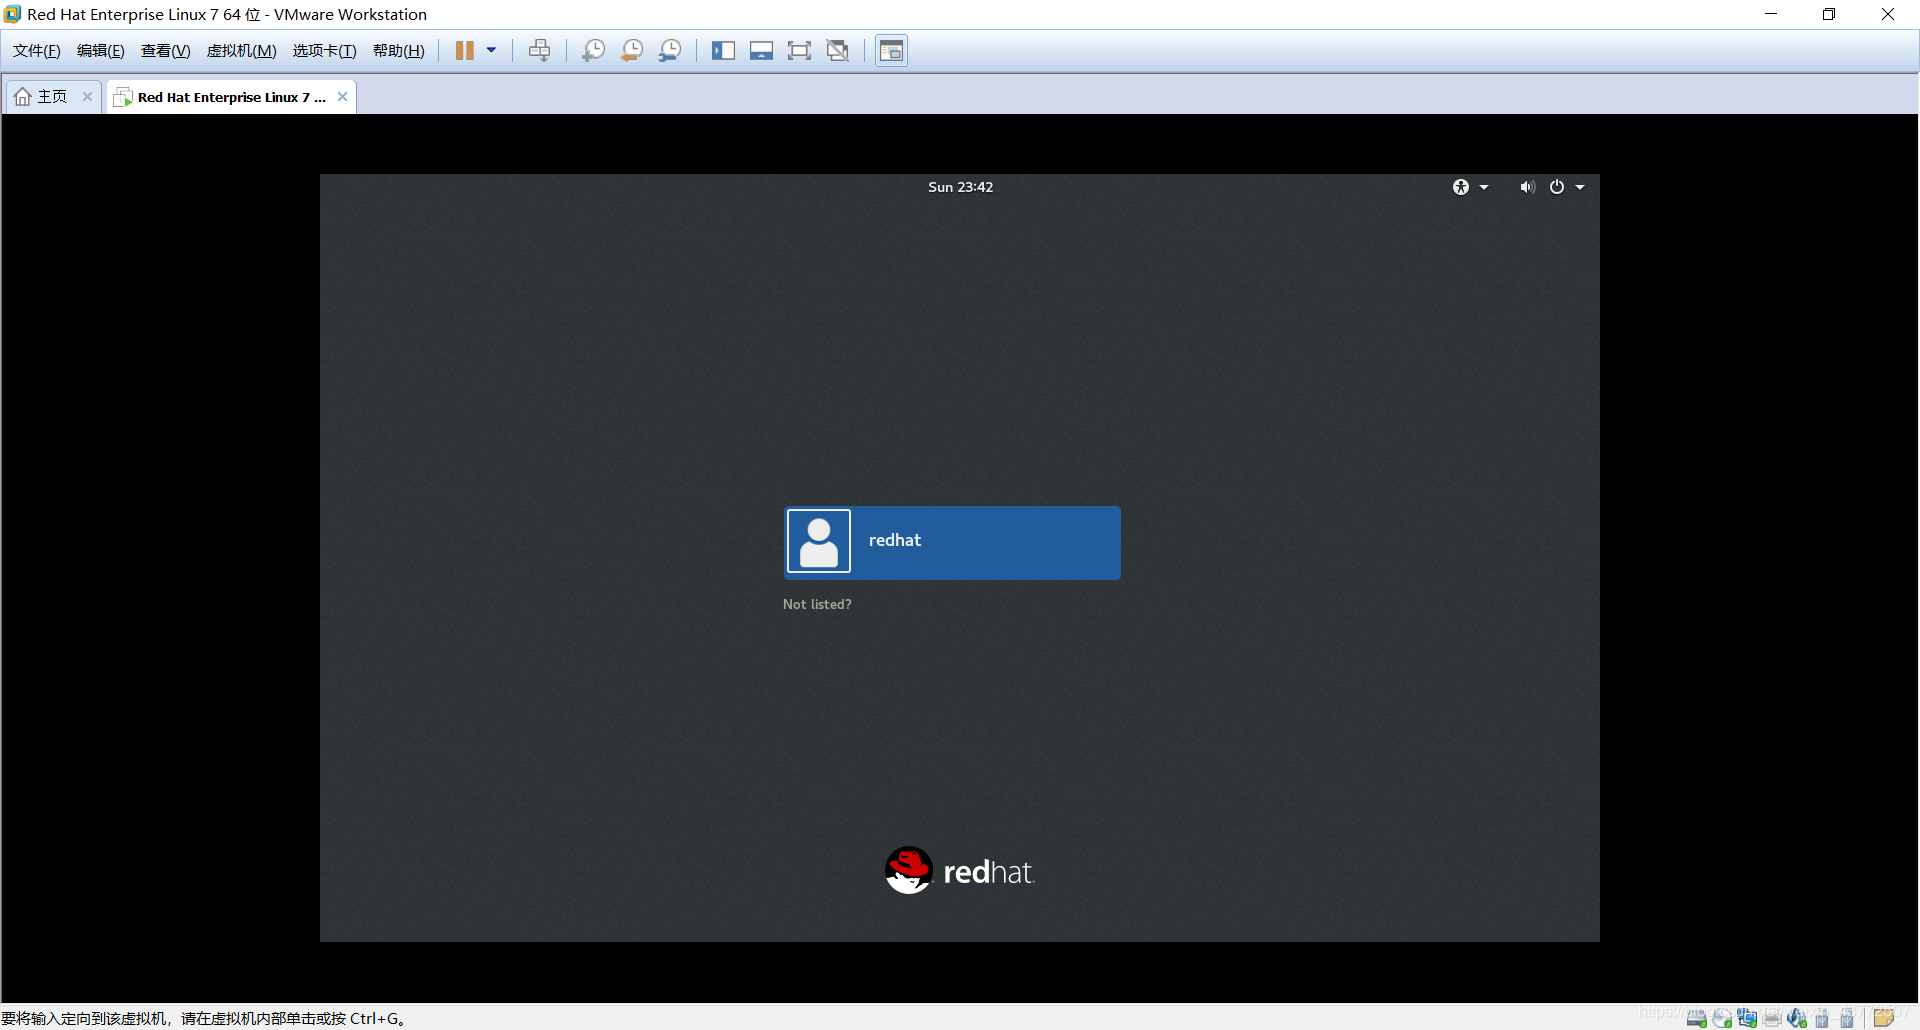The image size is (1920, 1030).
Task: Revert the virtual machine to its snapshot
Action: pyautogui.click(x=632, y=51)
